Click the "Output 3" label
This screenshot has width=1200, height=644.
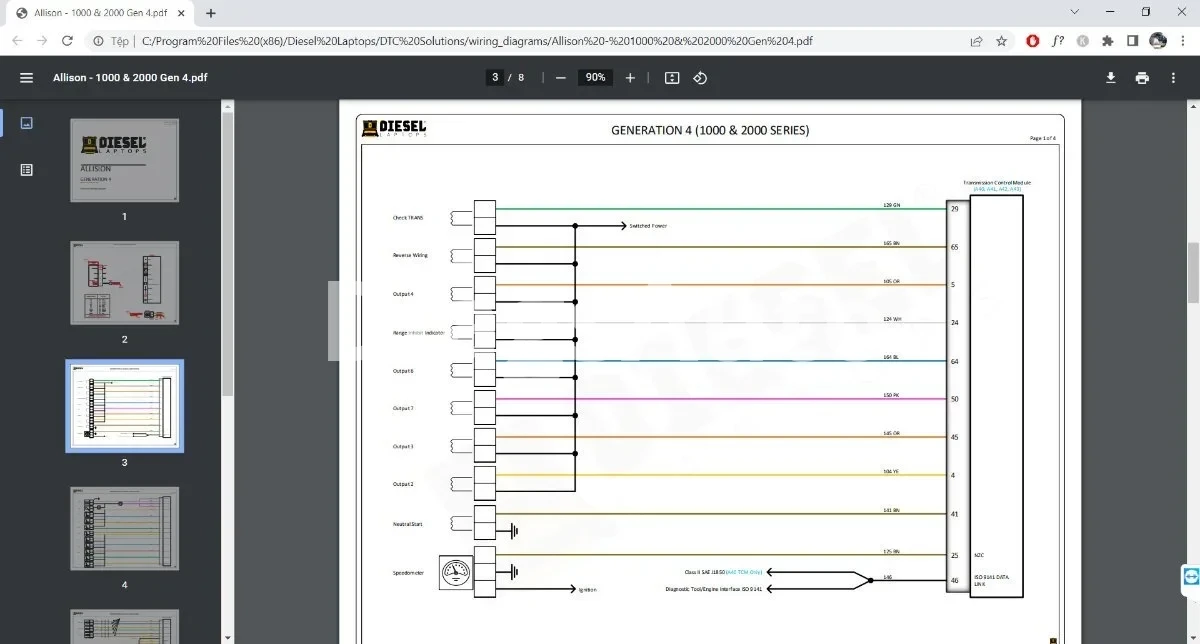pos(403,446)
